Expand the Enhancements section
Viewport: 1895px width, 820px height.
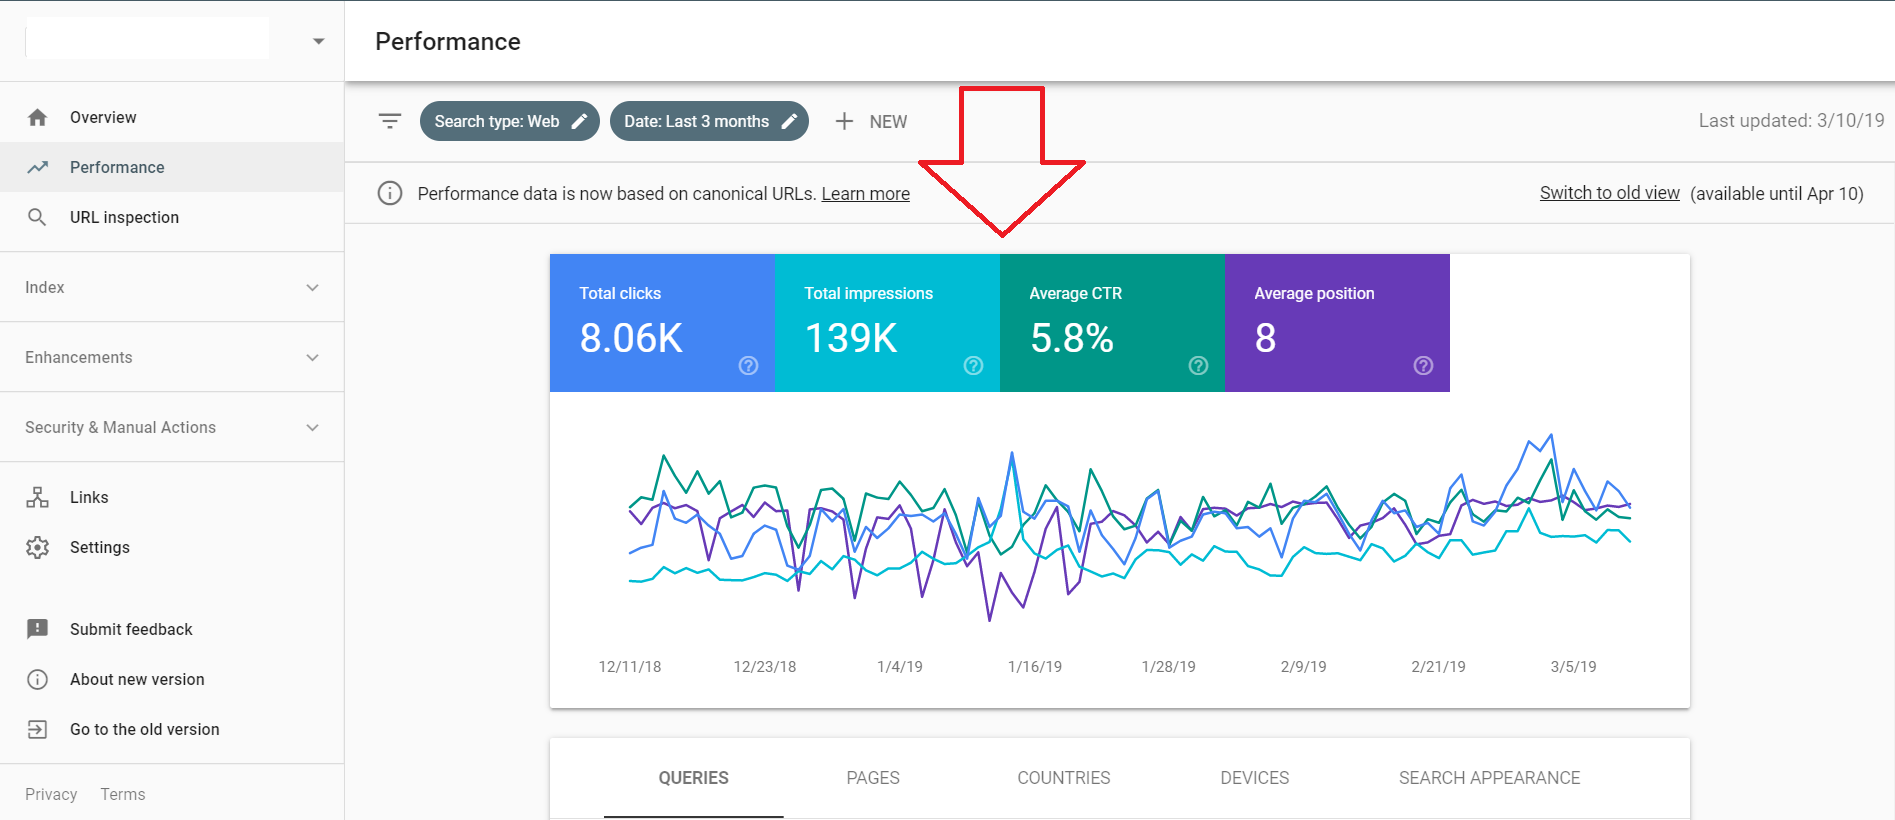click(172, 357)
